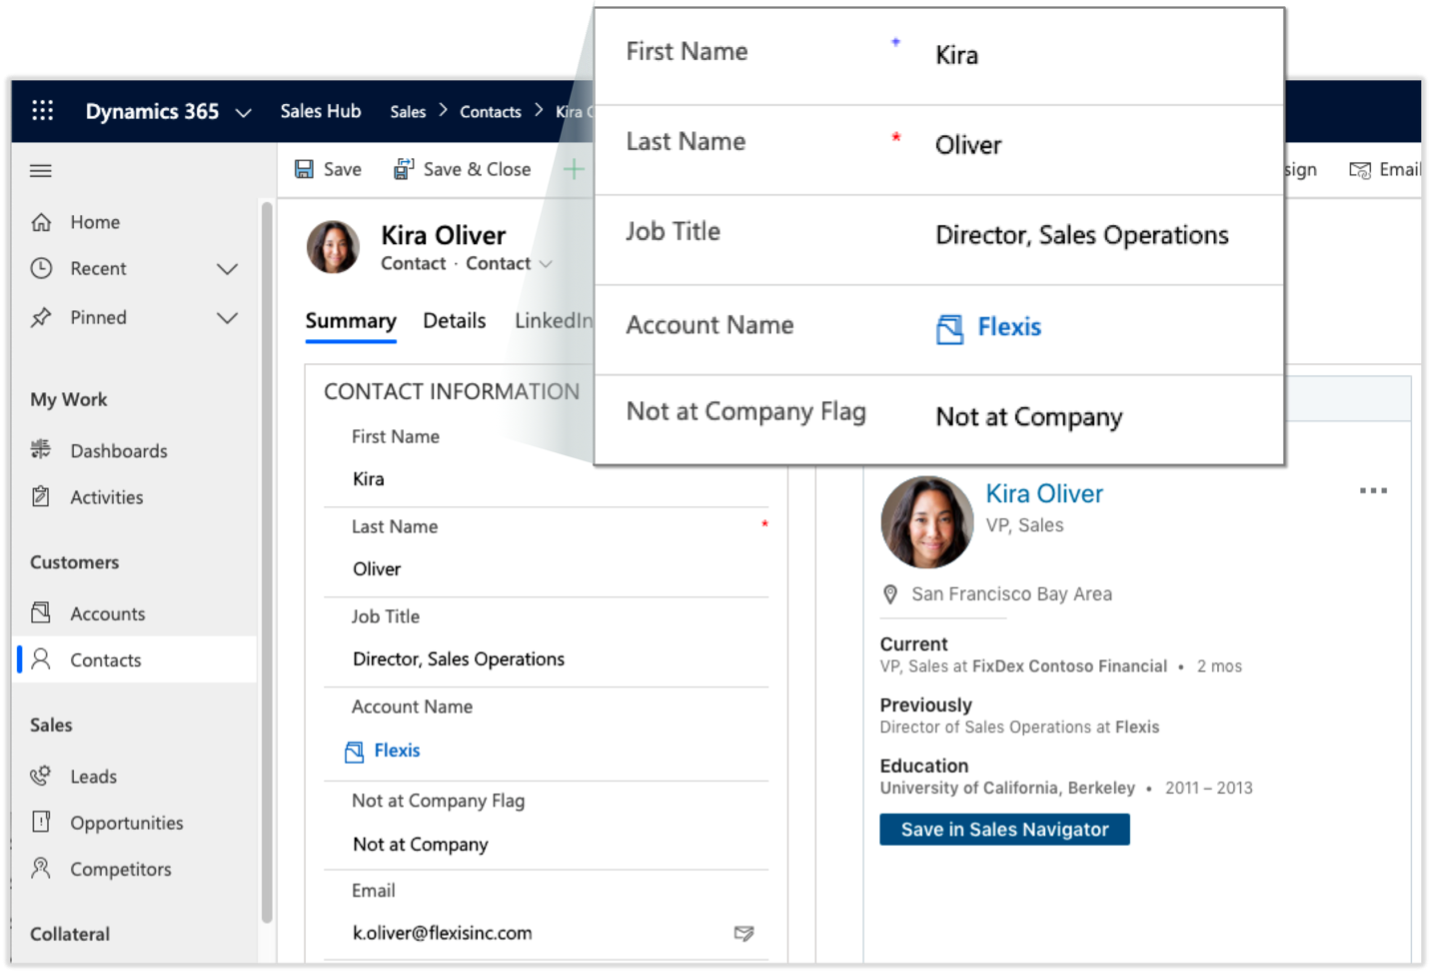
Task: Click the Job Title field in form
Action: pyautogui.click(x=546, y=659)
